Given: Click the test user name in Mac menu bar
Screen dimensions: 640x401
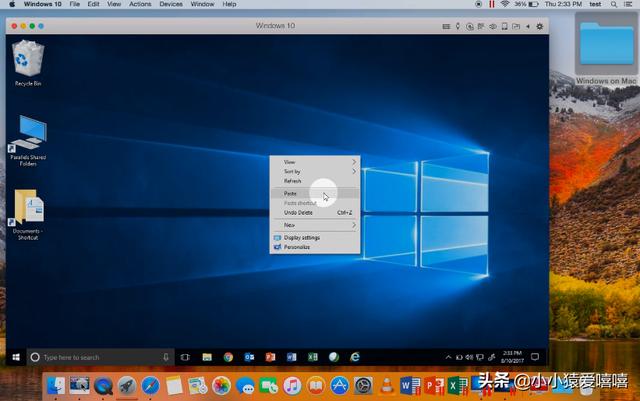Looking at the screenshot, I should tap(595, 4).
